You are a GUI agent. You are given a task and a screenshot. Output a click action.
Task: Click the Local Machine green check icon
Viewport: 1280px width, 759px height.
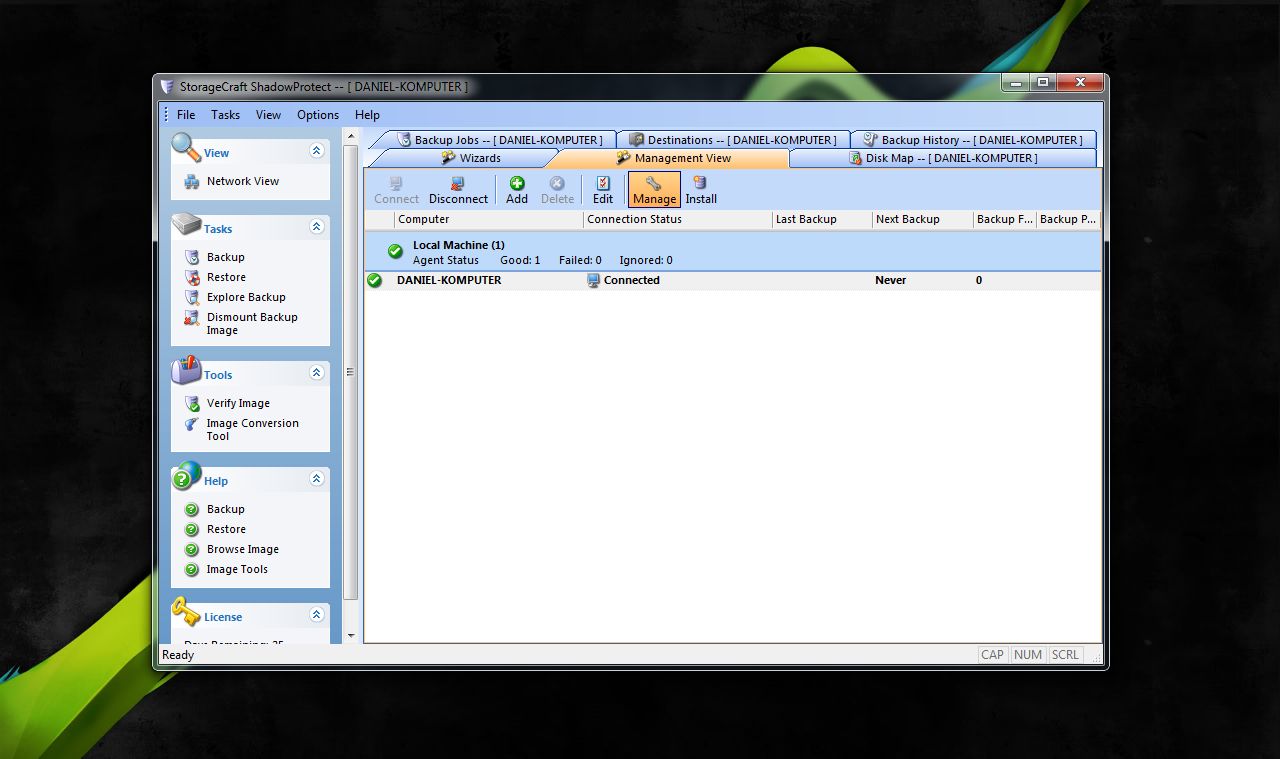coord(396,252)
